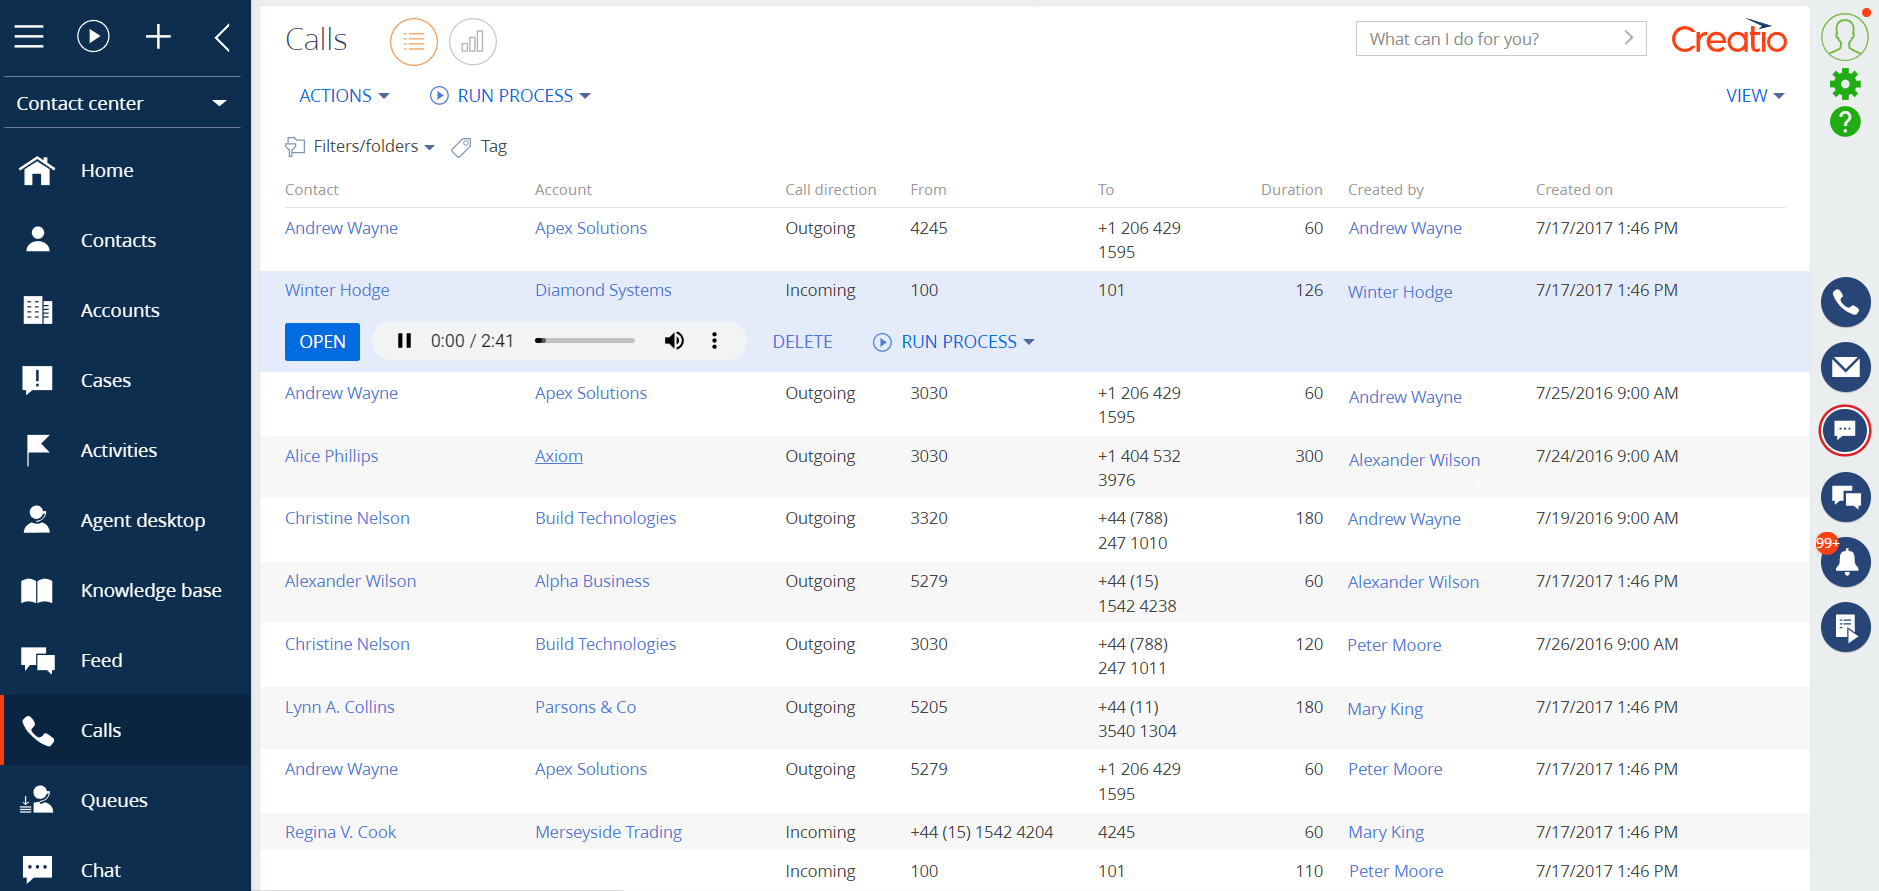Click the Tag icon
The image size is (1879, 891).
(x=461, y=147)
